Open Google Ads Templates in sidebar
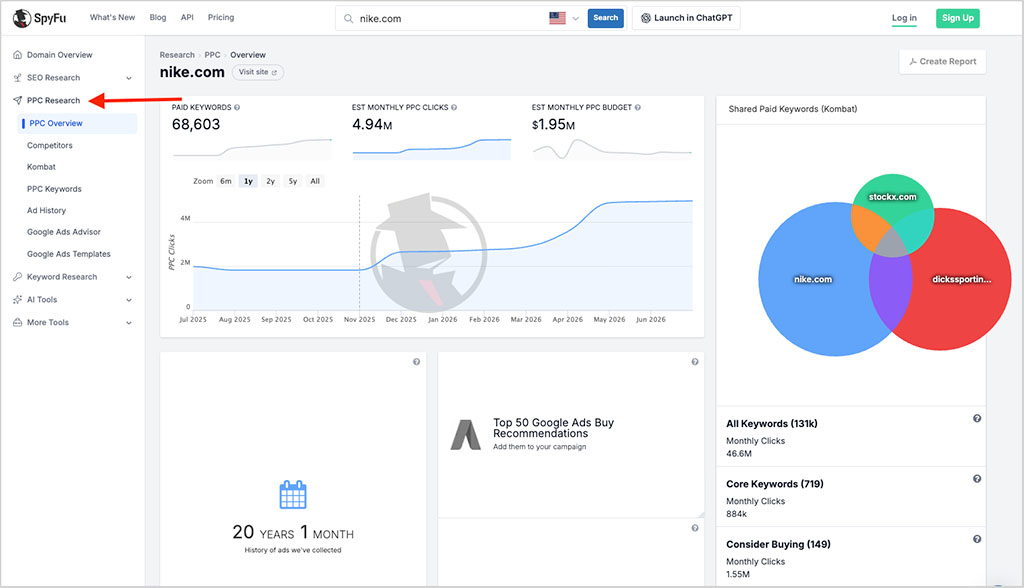Image resolution: width=1024 pixels, height=588 pixels. (x=69, y=254)
